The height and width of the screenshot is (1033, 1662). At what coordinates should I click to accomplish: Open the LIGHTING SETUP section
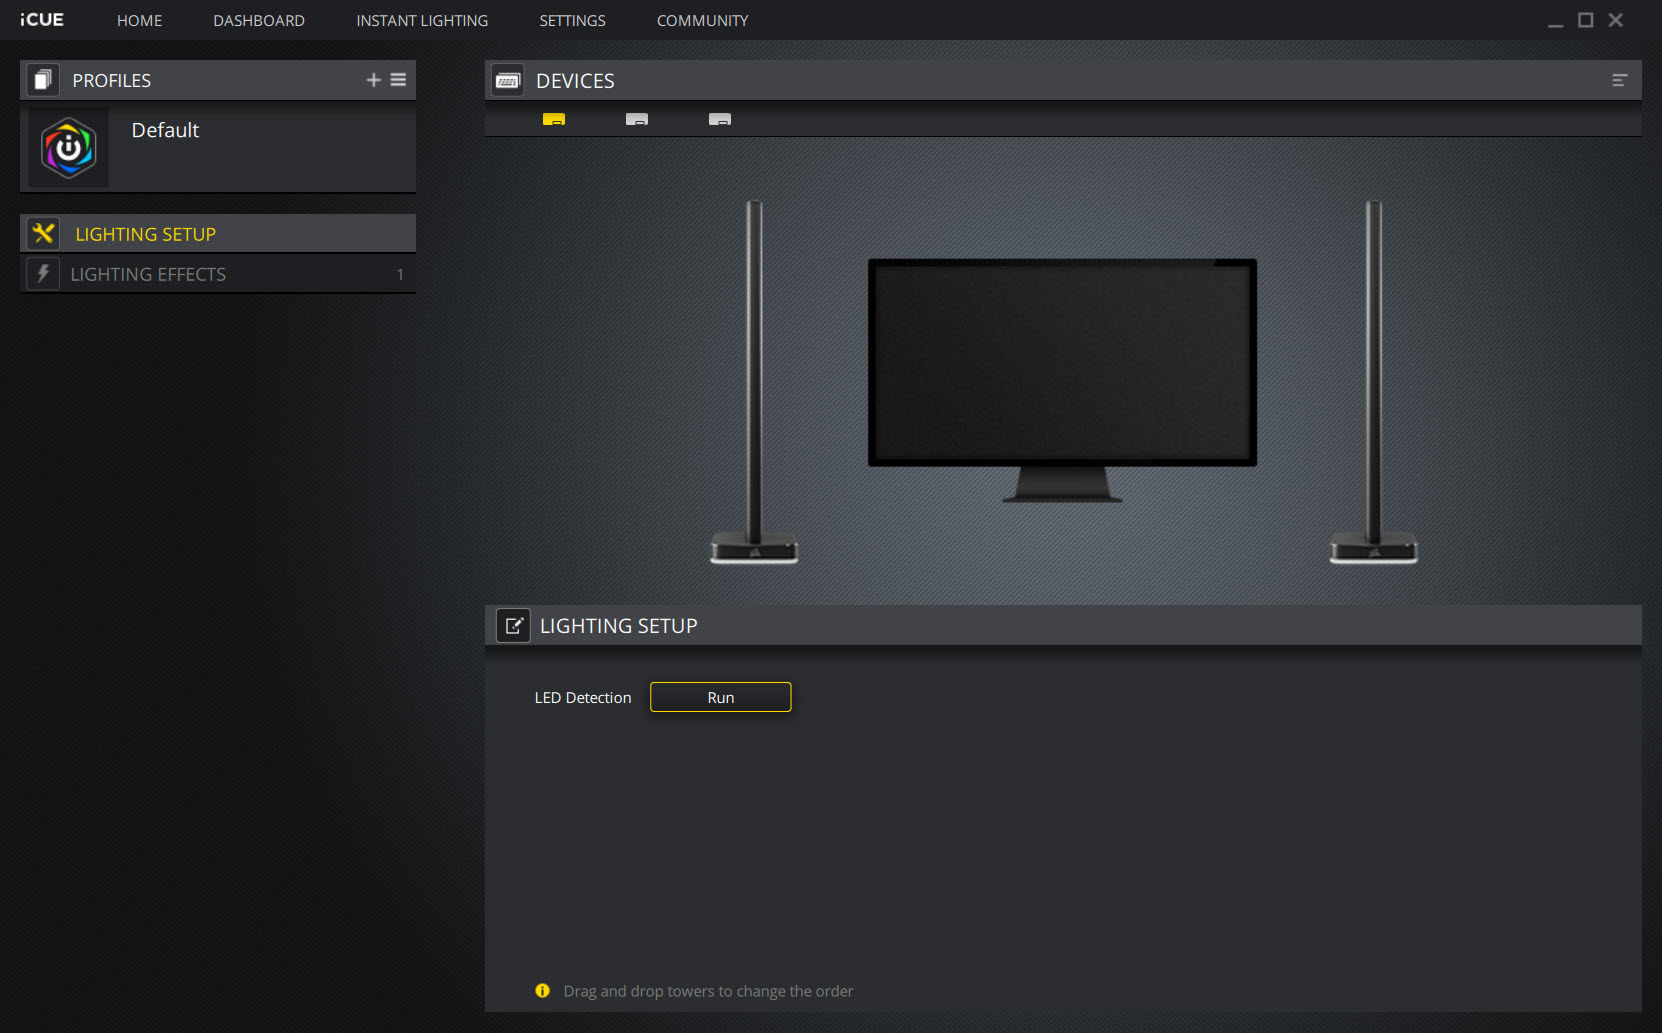tap(218, 233)
